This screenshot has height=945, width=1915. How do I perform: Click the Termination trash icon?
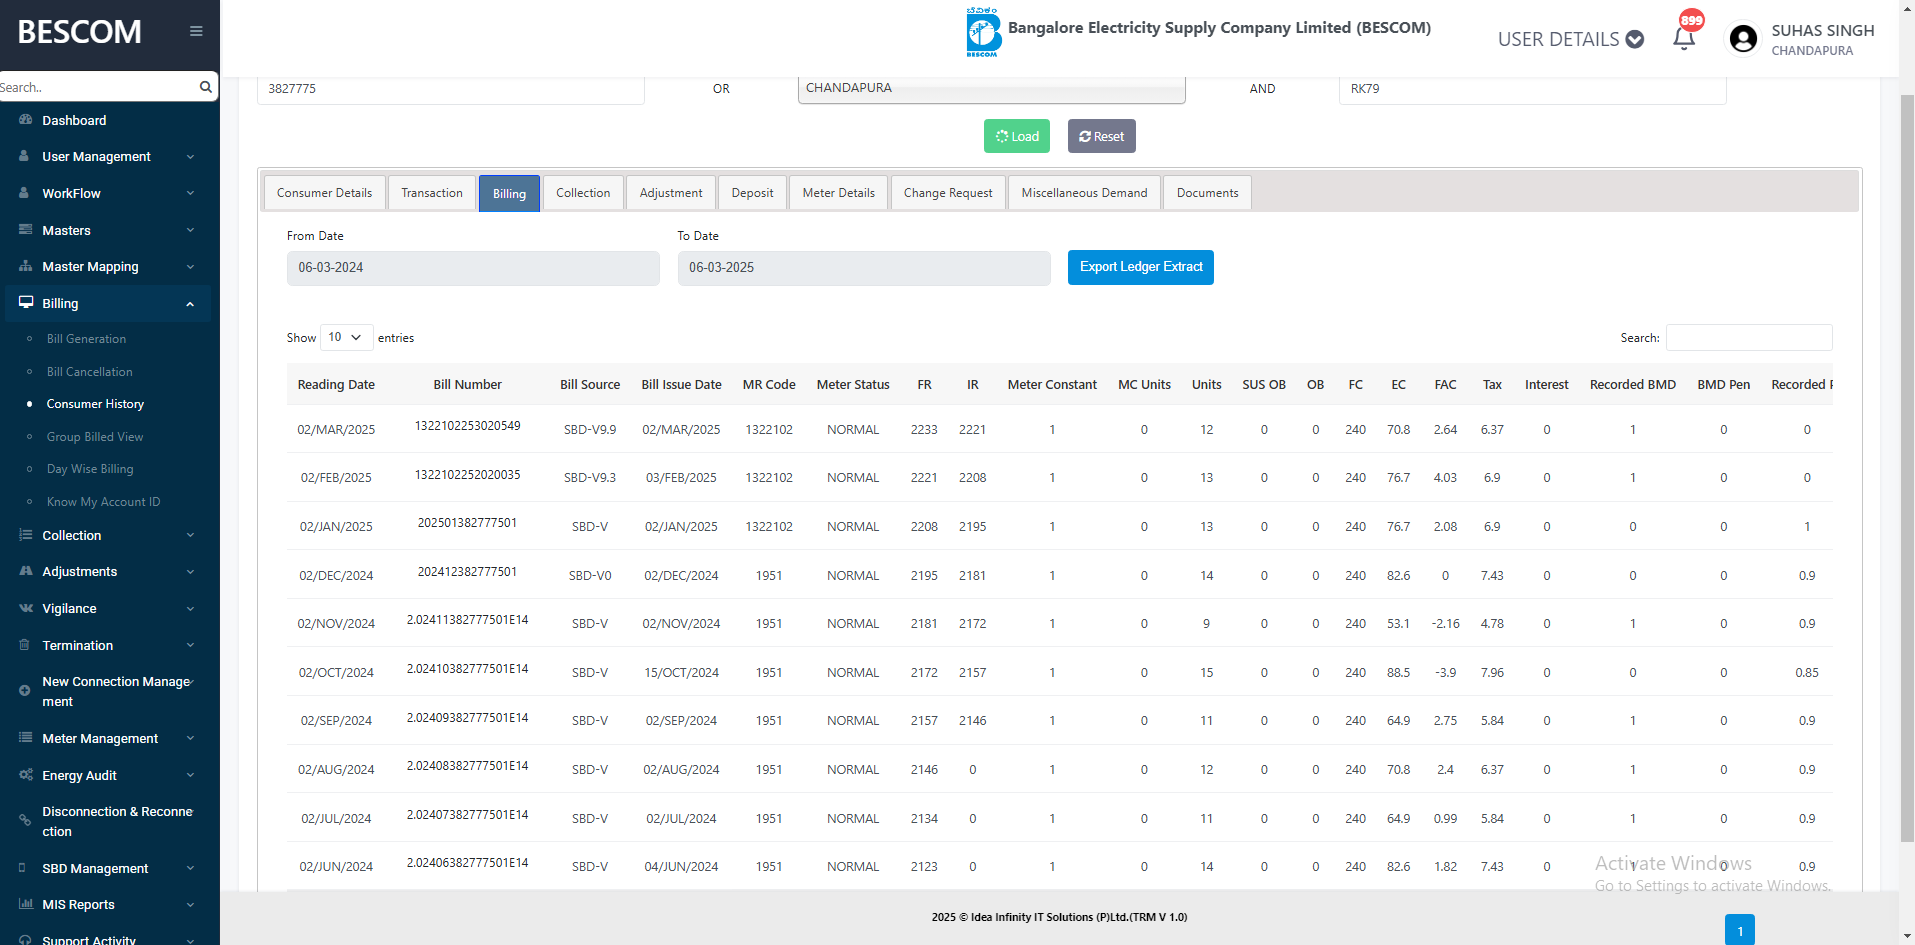point(24,645)
